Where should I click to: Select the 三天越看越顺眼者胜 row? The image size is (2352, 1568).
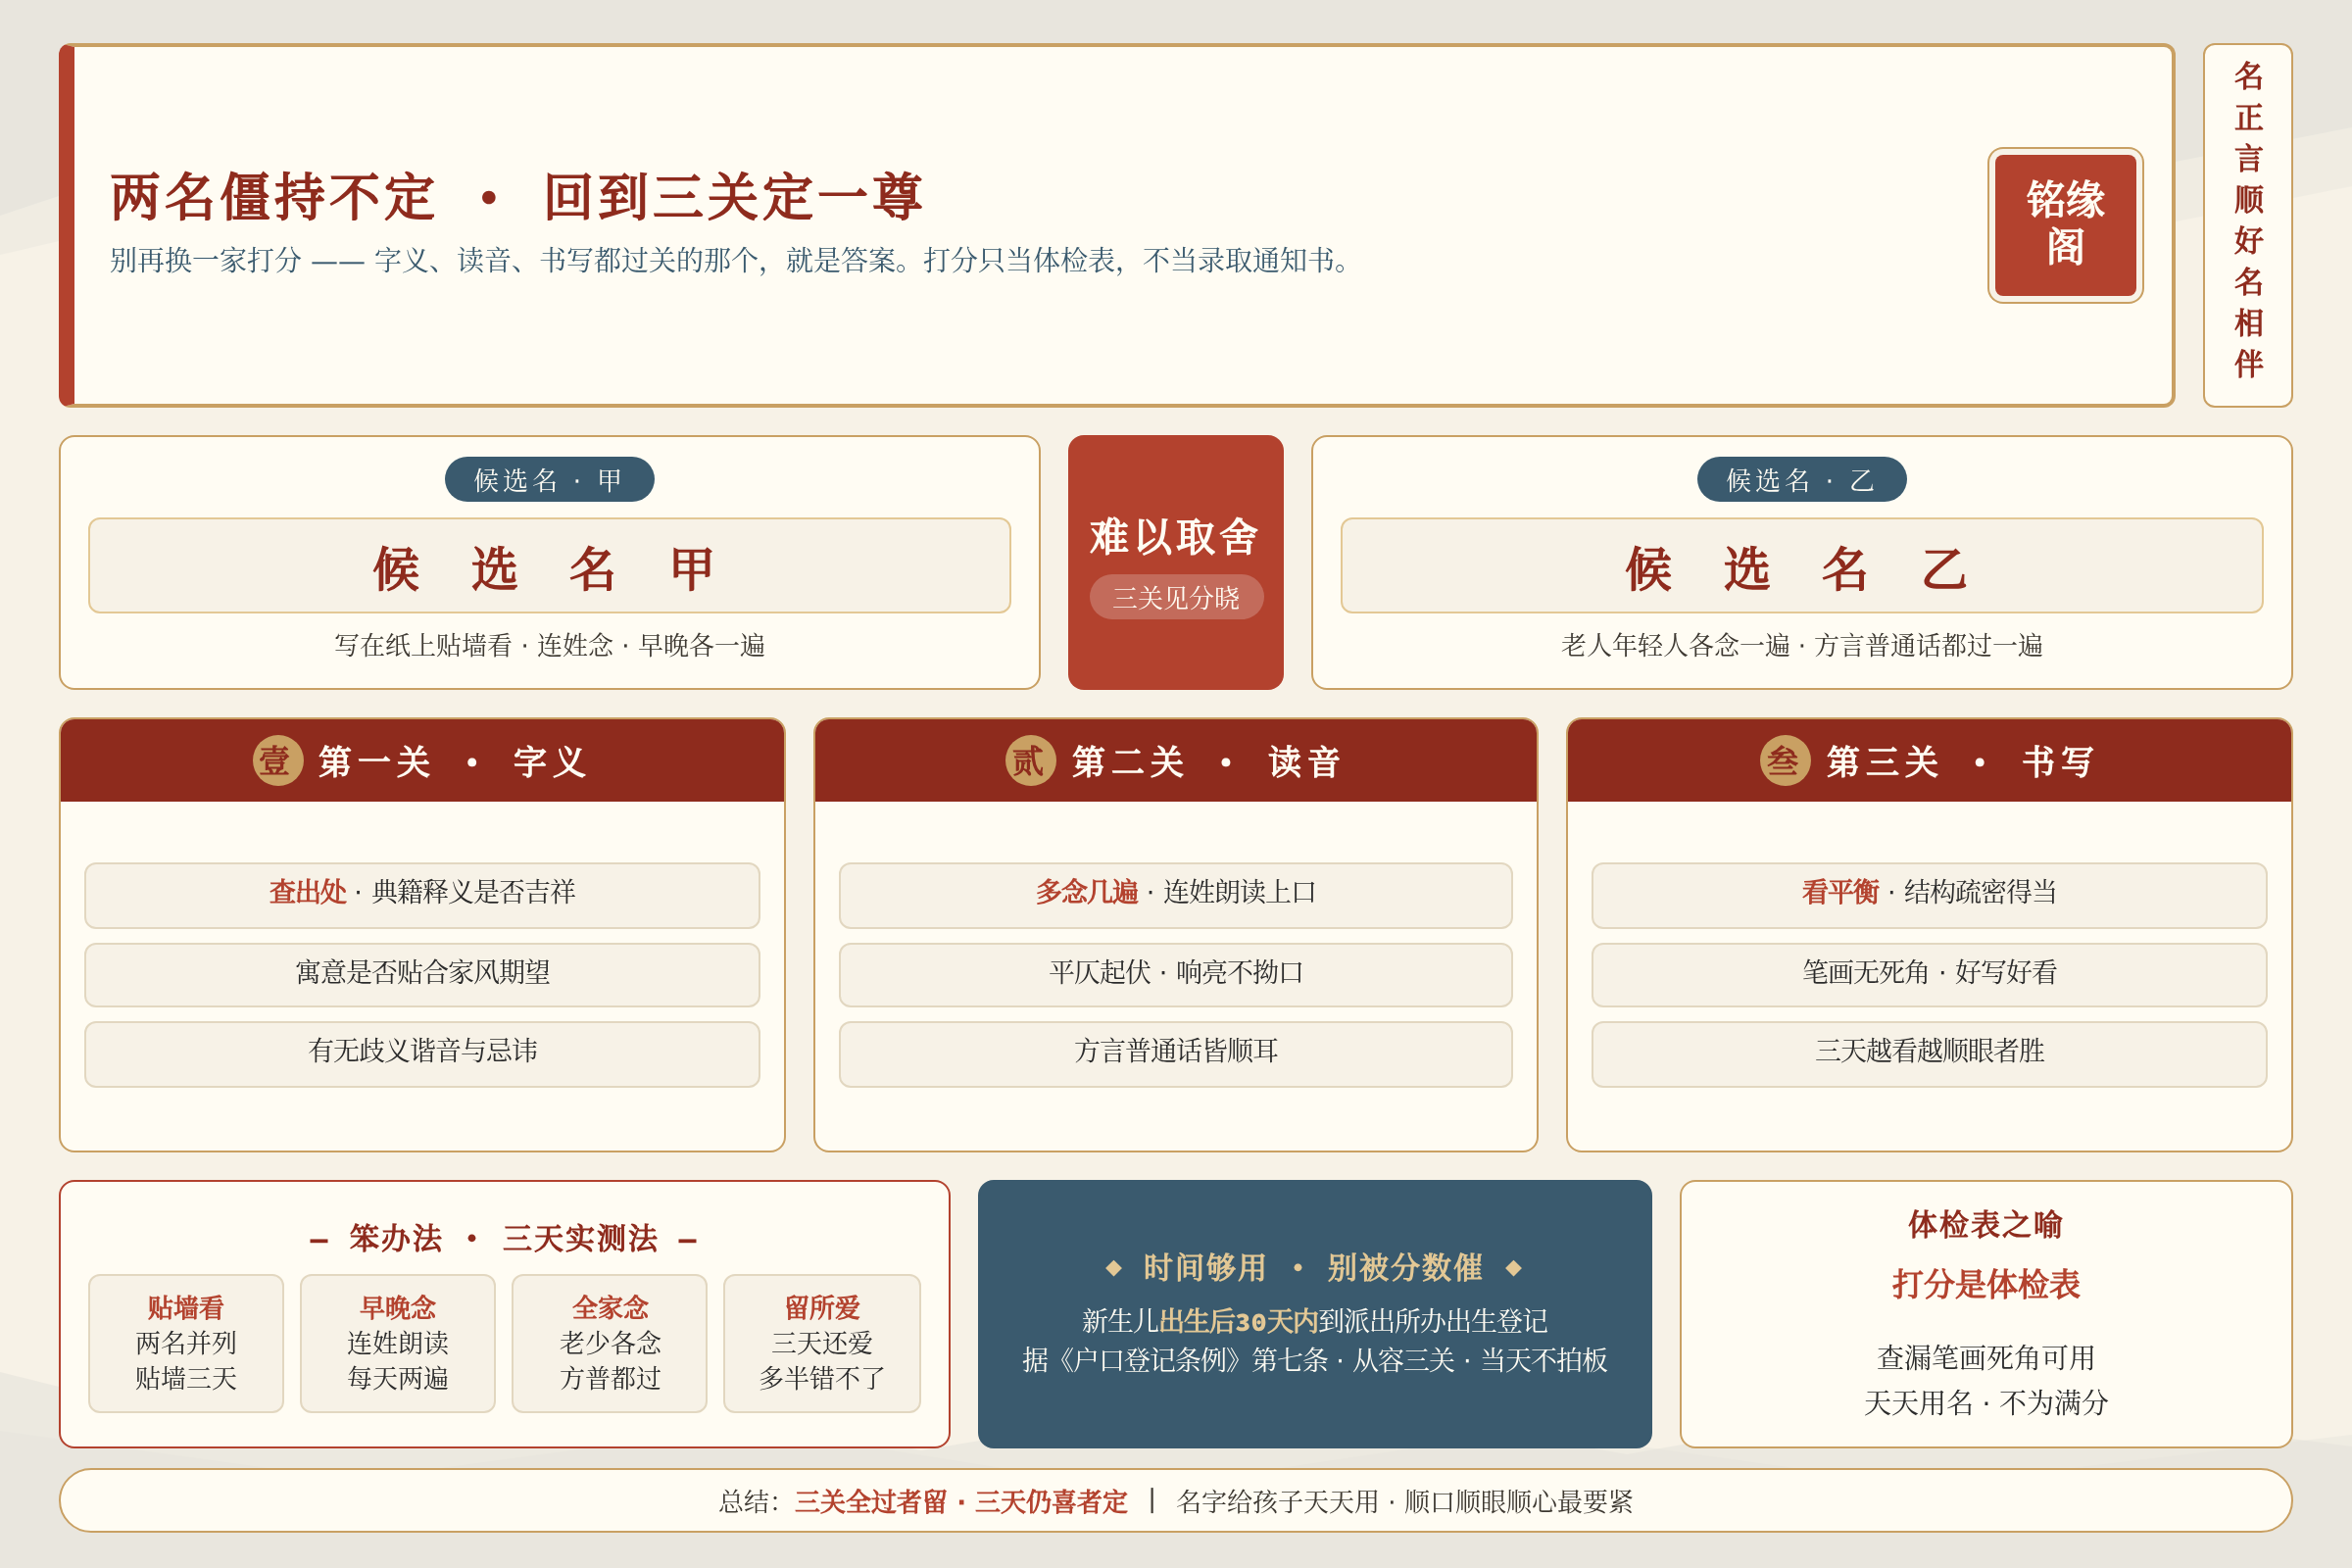point(1929,1053)
